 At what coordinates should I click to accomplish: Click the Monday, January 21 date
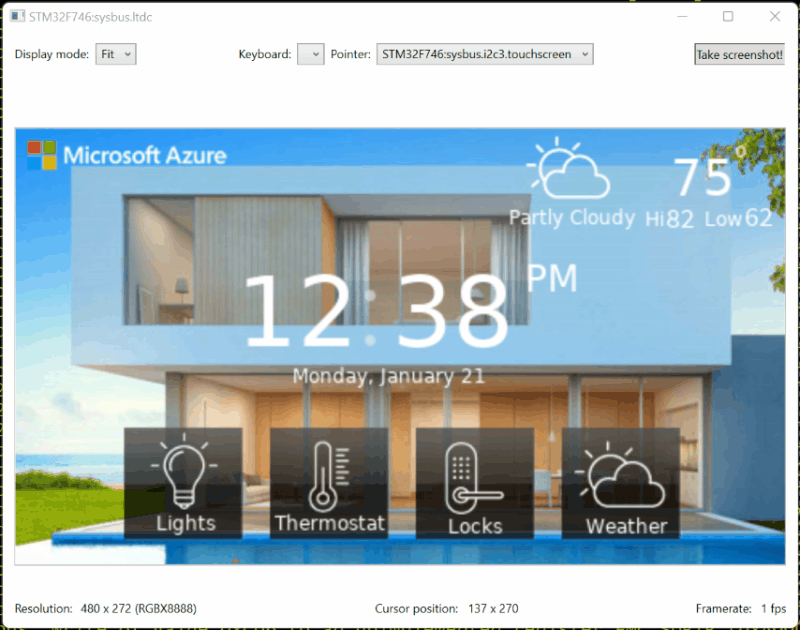coord(388,376)
